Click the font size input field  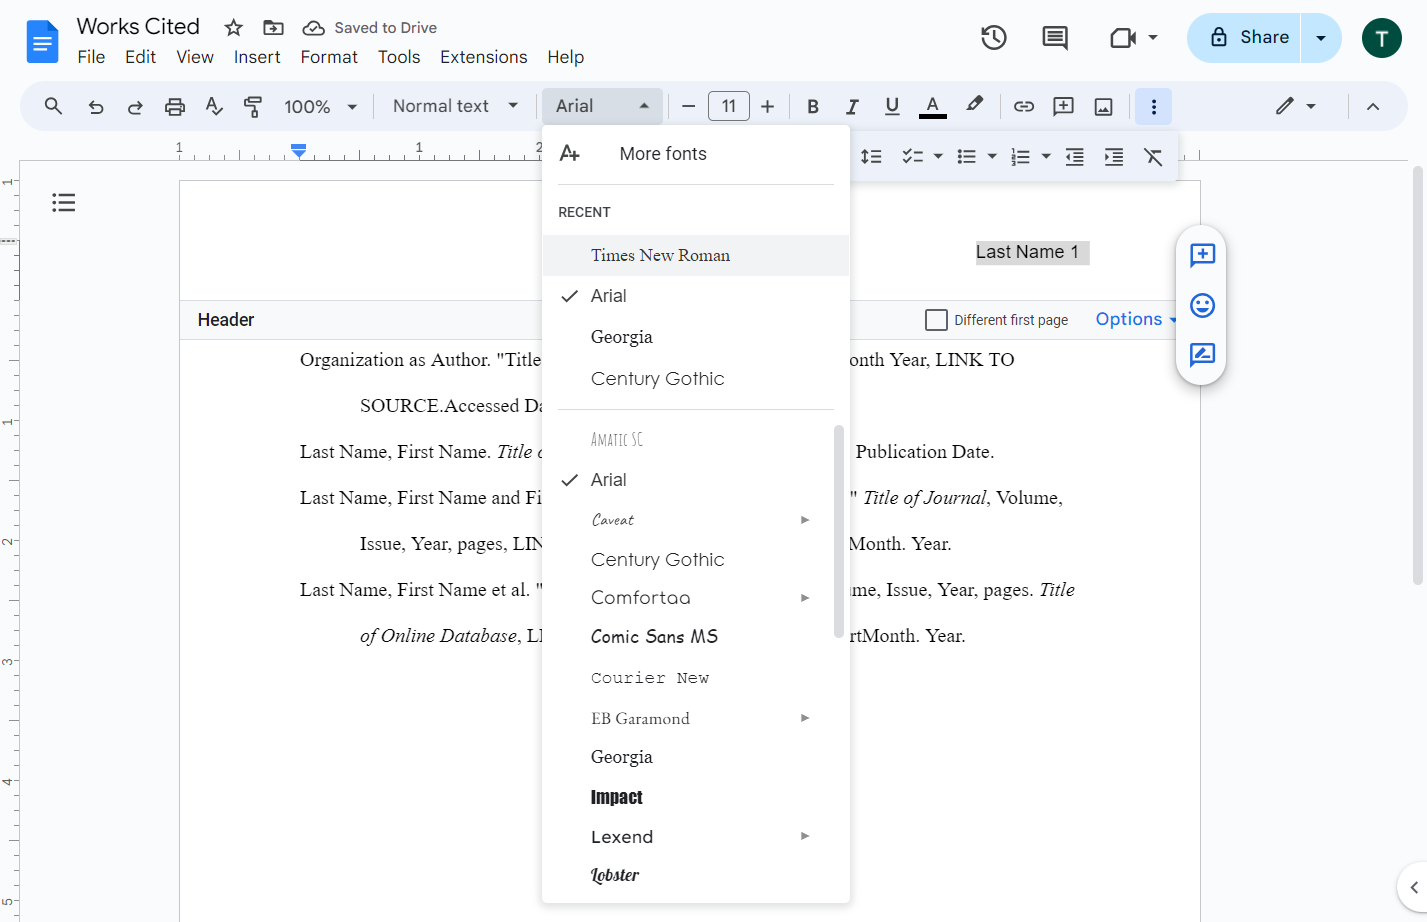(729, 106)
